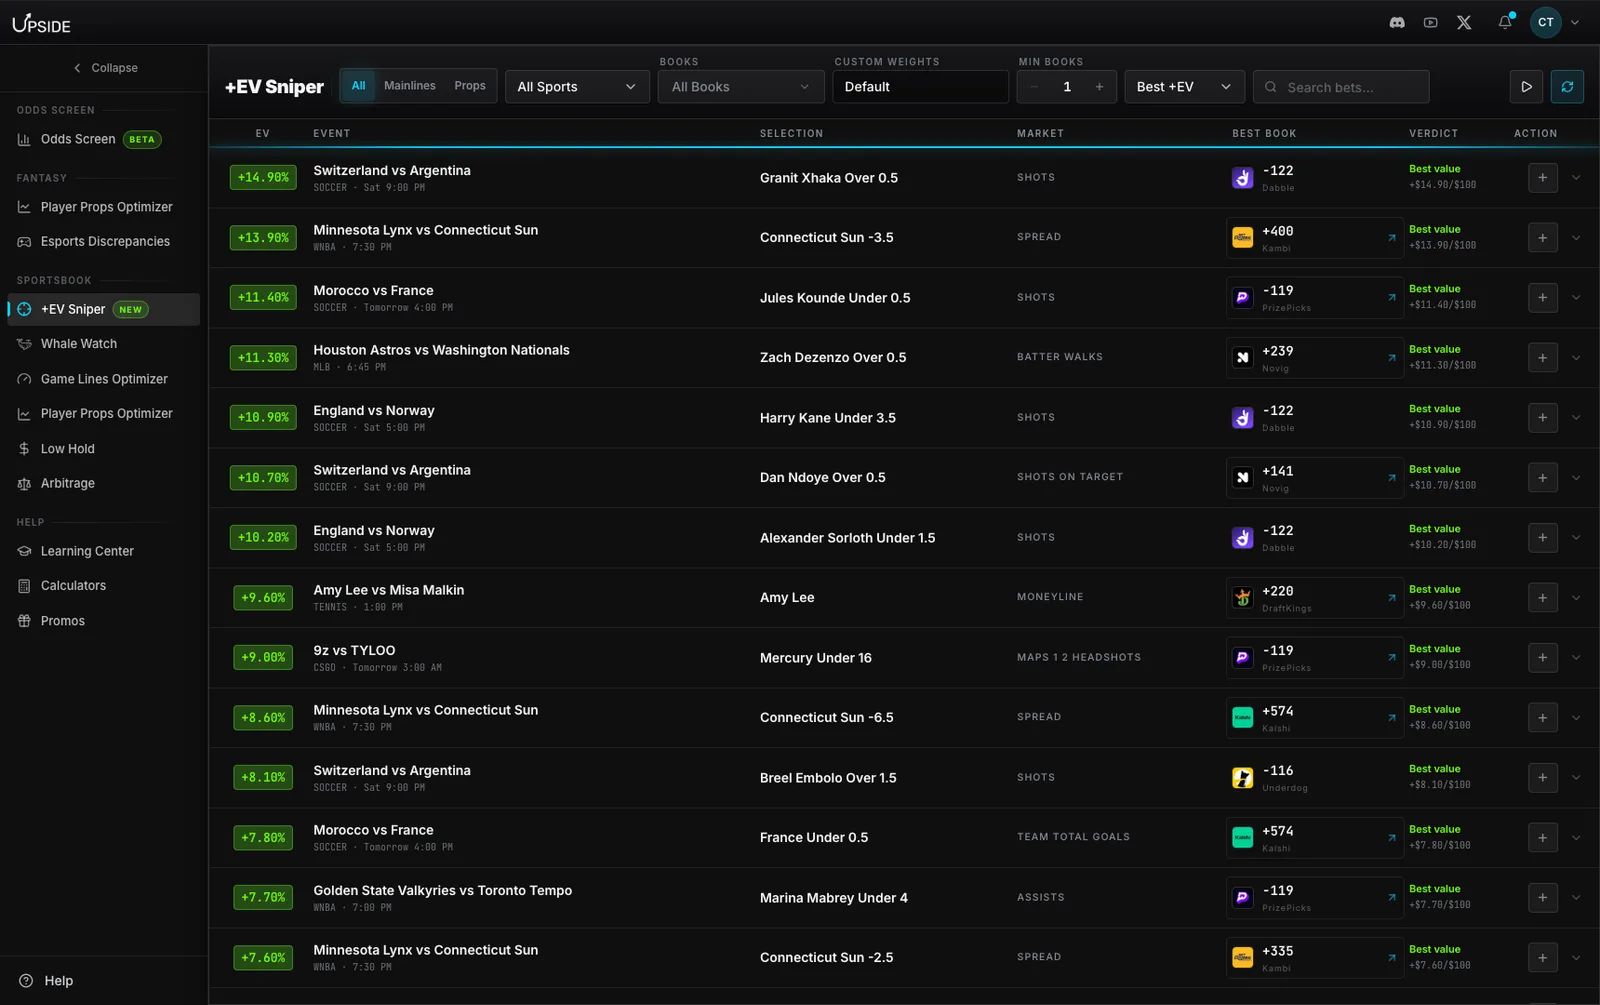Open the All Sports dropdown
The image size is (1600, 1005).
coord(577,87)
